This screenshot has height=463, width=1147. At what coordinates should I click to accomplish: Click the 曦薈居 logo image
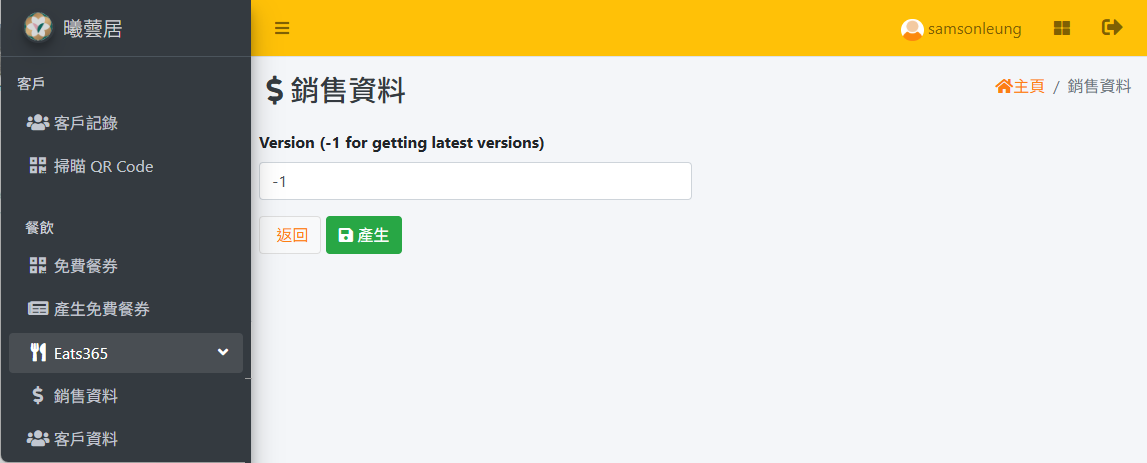38,28
